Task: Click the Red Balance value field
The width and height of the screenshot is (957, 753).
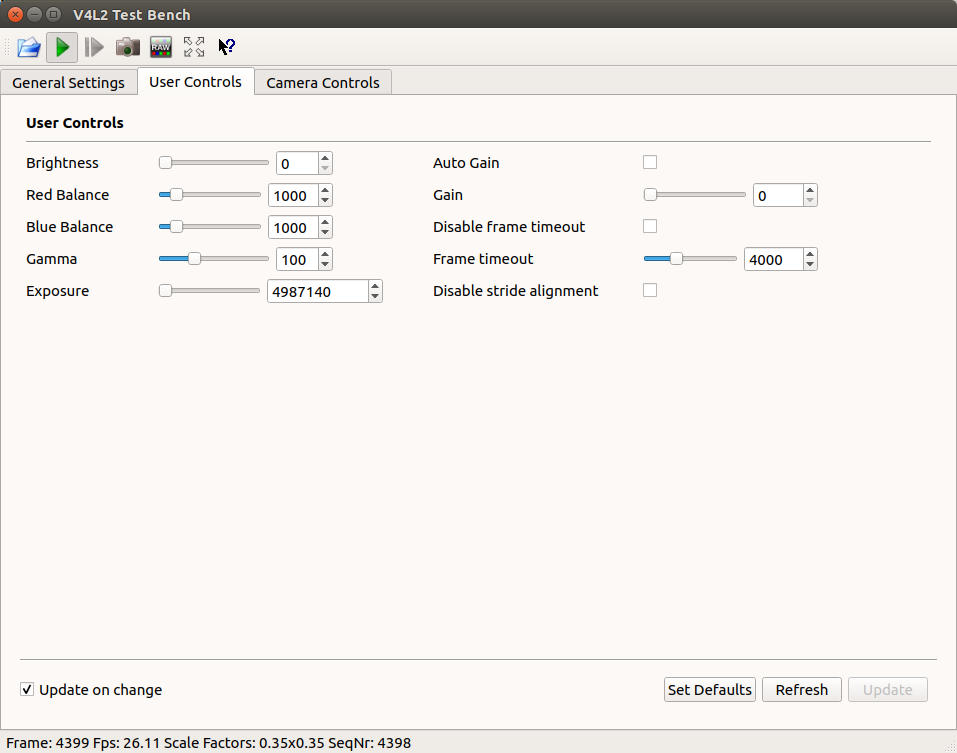Action: (x=293, y=195)
